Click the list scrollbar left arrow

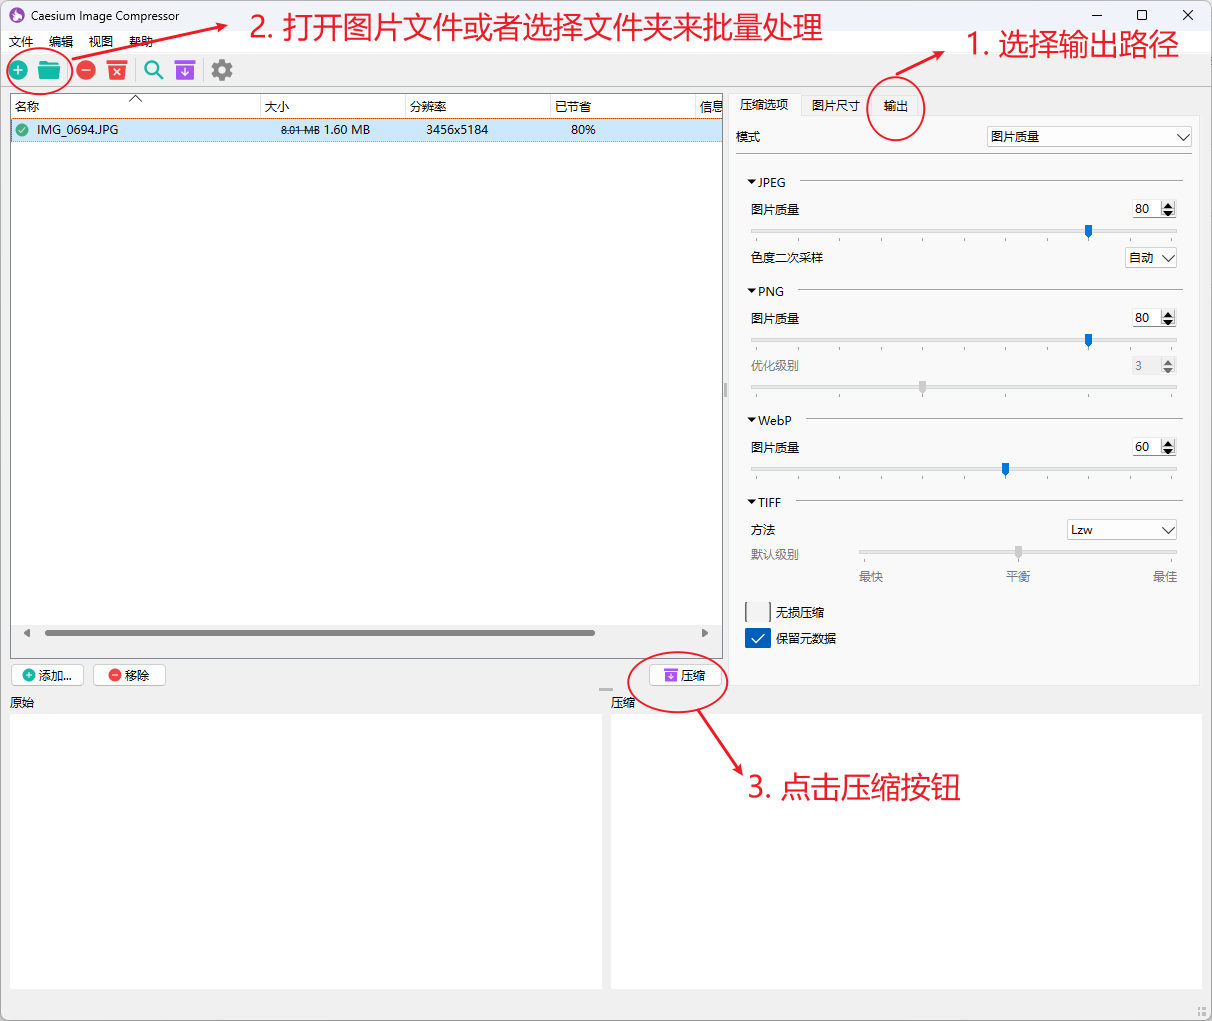[26, 633]
